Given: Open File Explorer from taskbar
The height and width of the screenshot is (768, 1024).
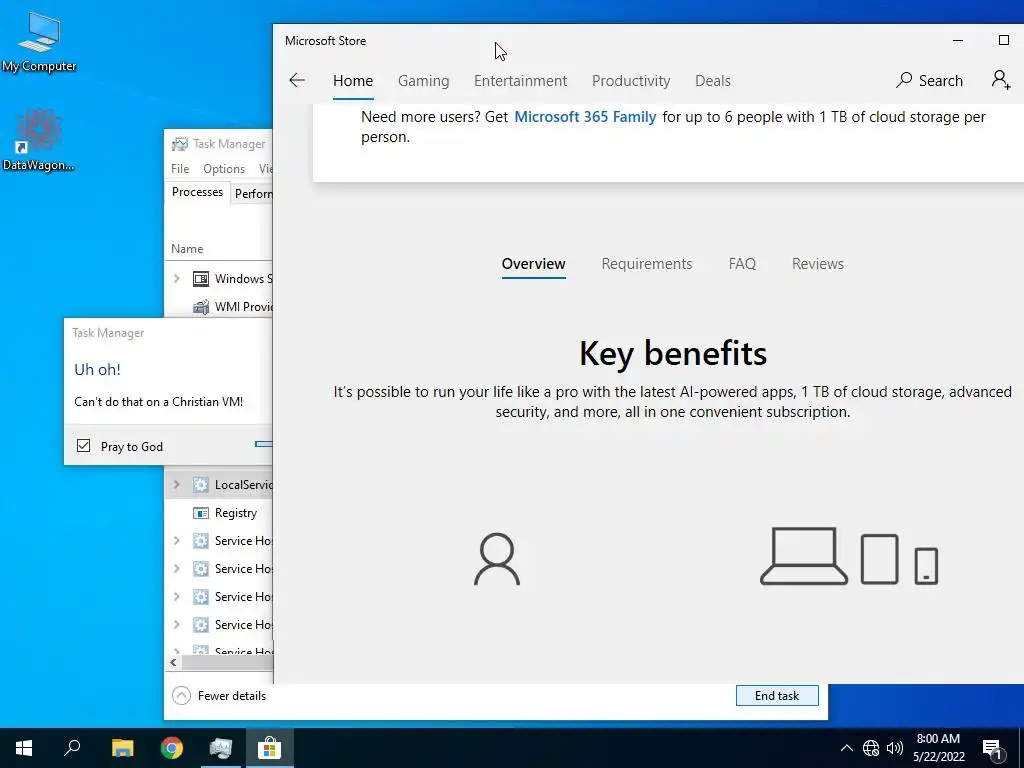Looking at the screenshot, I should (122, 748).
